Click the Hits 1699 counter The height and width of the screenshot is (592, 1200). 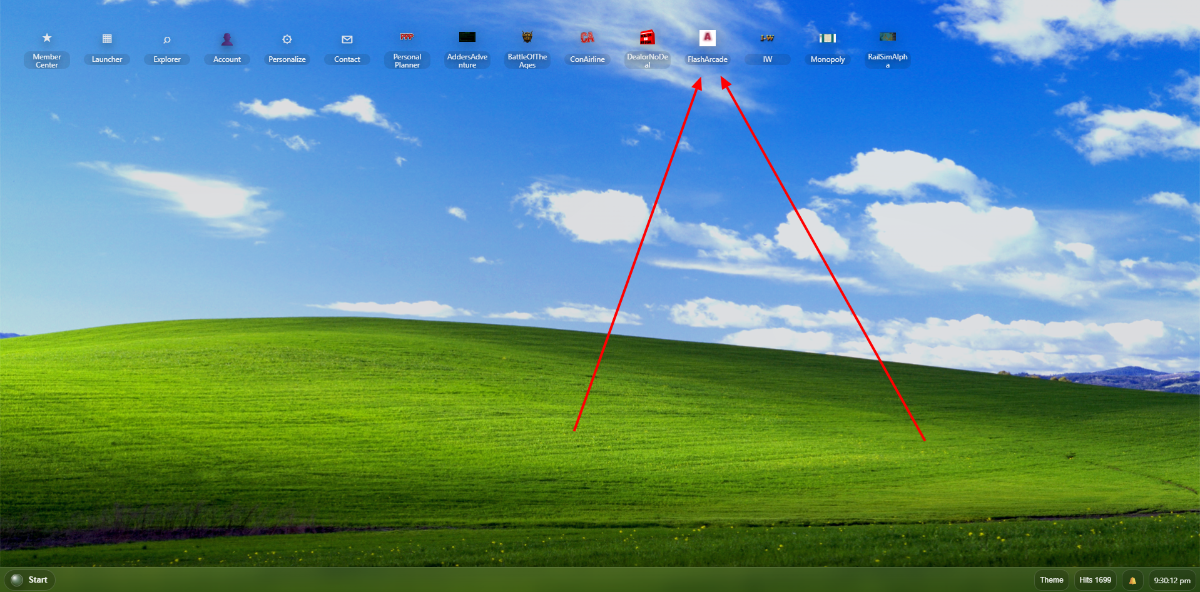click(1095, 580)
